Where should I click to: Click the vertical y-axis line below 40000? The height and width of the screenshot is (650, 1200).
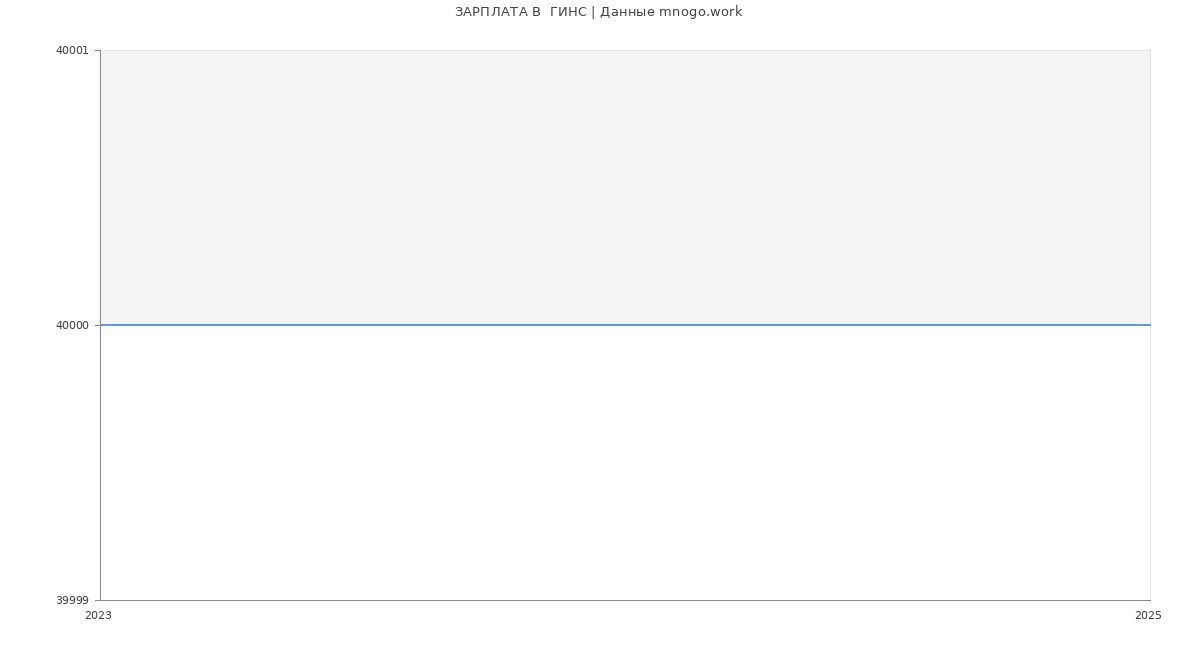100,462
